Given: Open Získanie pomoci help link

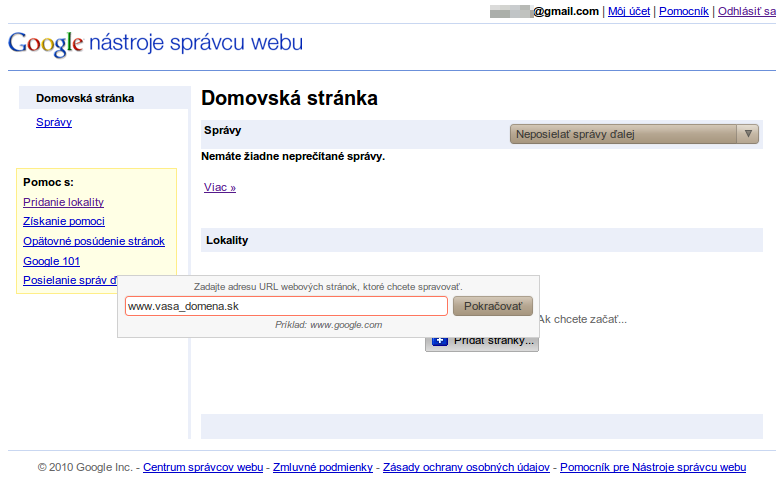Looking at the screenshot, I should point(64,221).
